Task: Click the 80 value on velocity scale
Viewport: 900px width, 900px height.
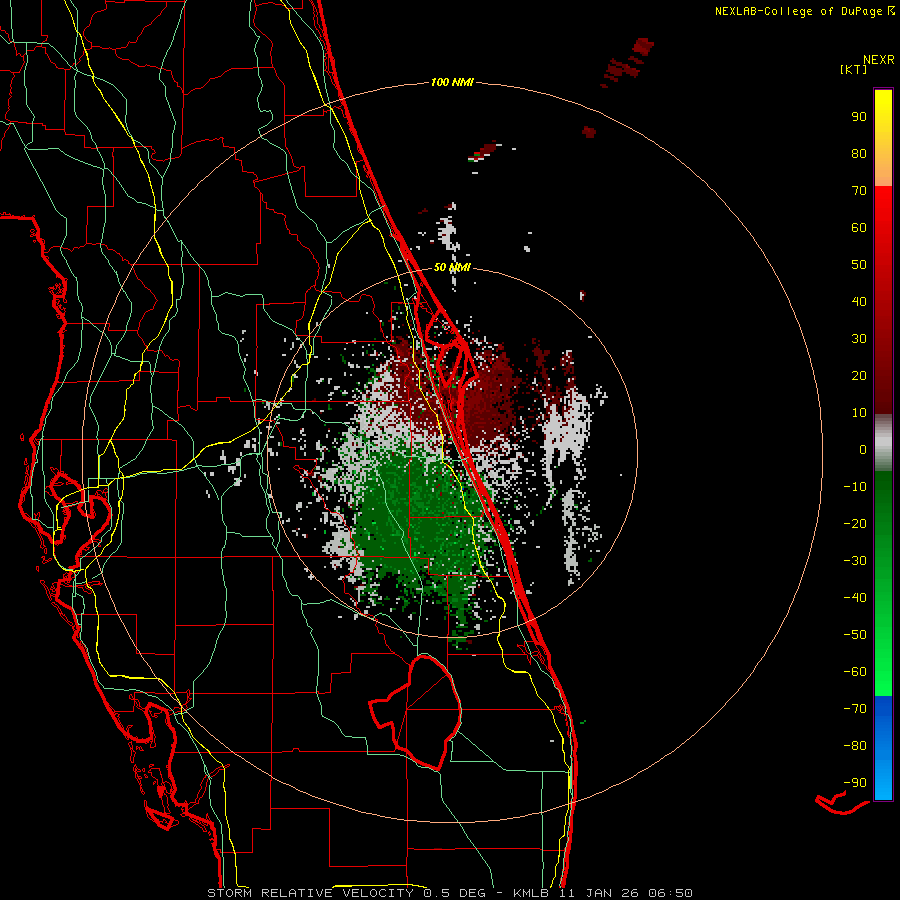Action: [x=859, y=154]
